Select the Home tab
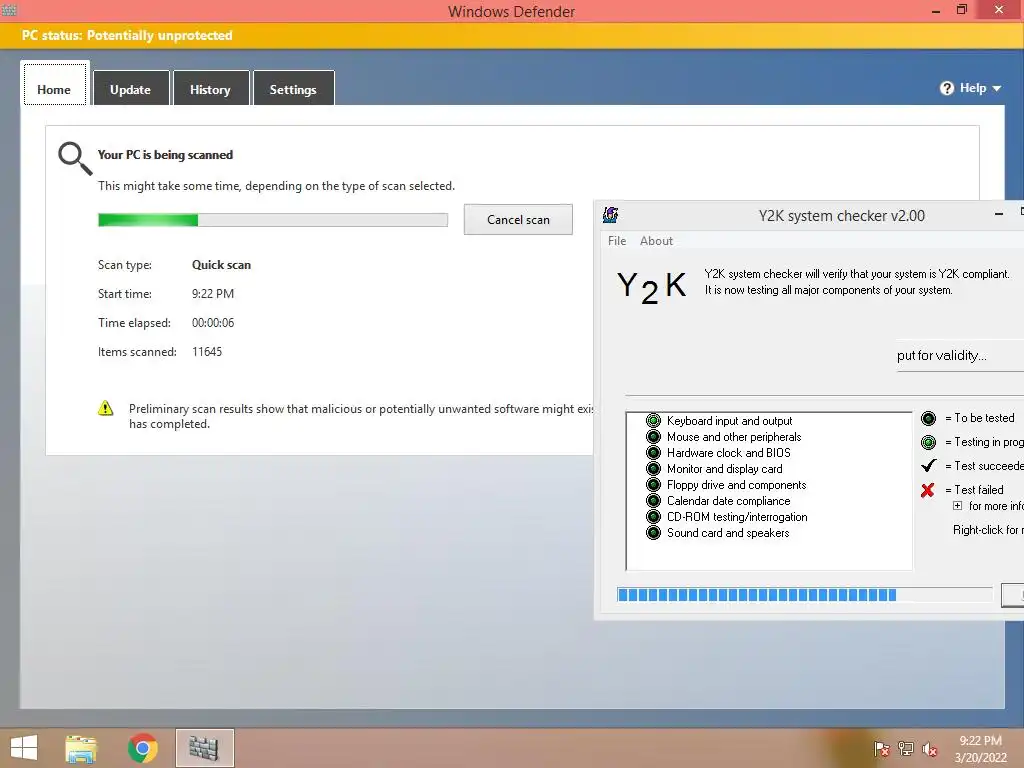Viewport: 1024px width, 768px height. (x=54, y=84)
